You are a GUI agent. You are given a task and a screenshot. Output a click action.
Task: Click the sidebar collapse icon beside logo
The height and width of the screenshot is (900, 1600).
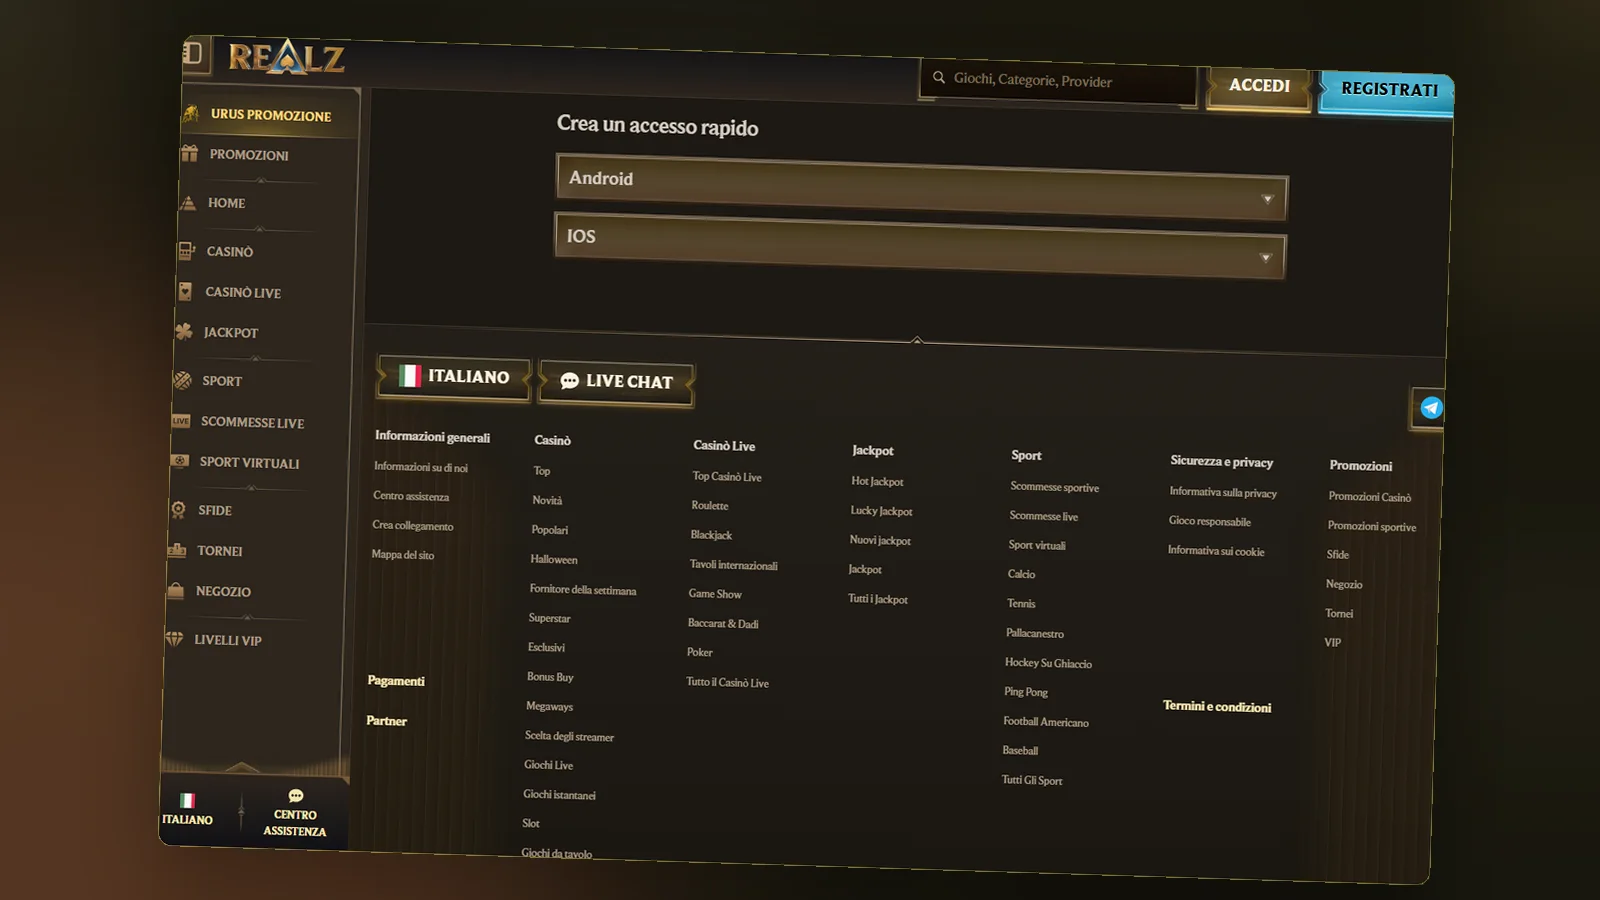click(193, 53)
